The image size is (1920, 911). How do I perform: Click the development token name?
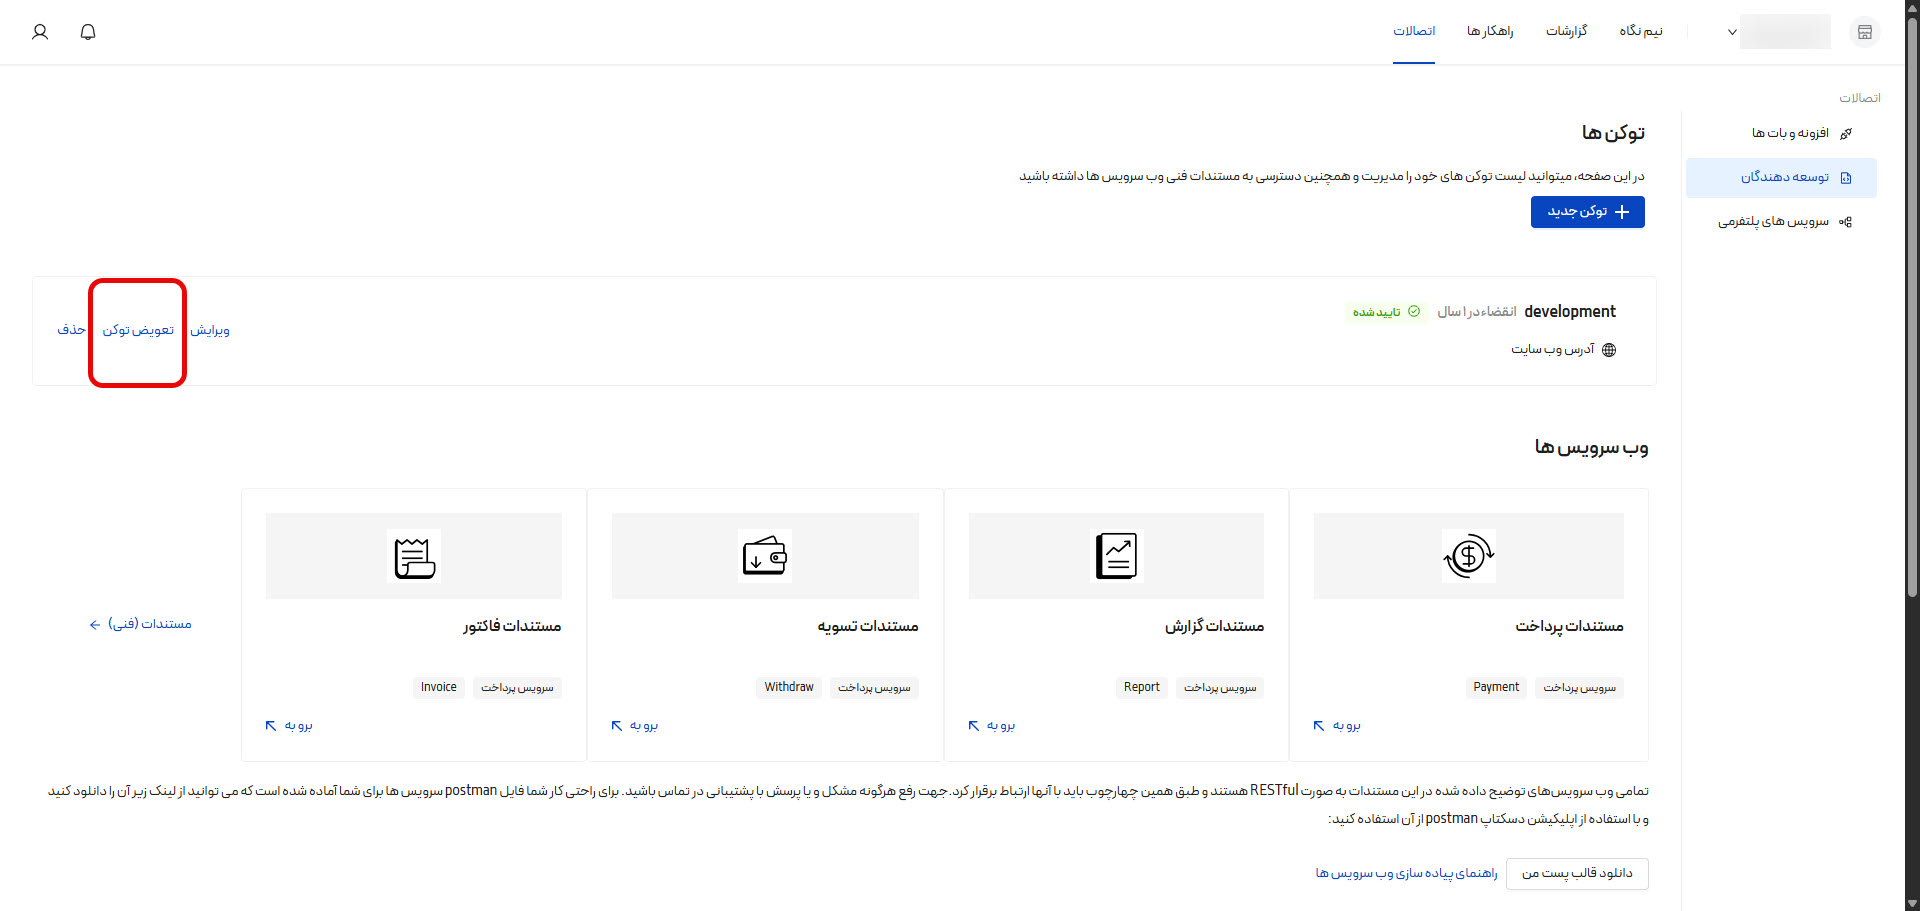(1570, 311)
